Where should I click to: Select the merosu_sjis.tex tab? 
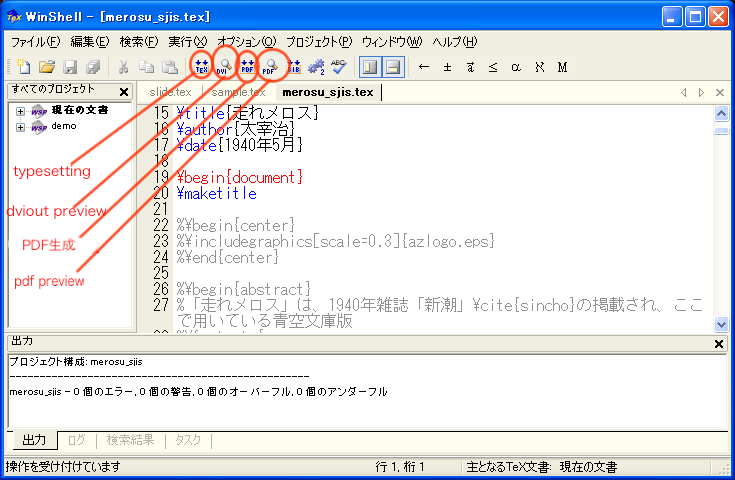(x=328, y=92)
